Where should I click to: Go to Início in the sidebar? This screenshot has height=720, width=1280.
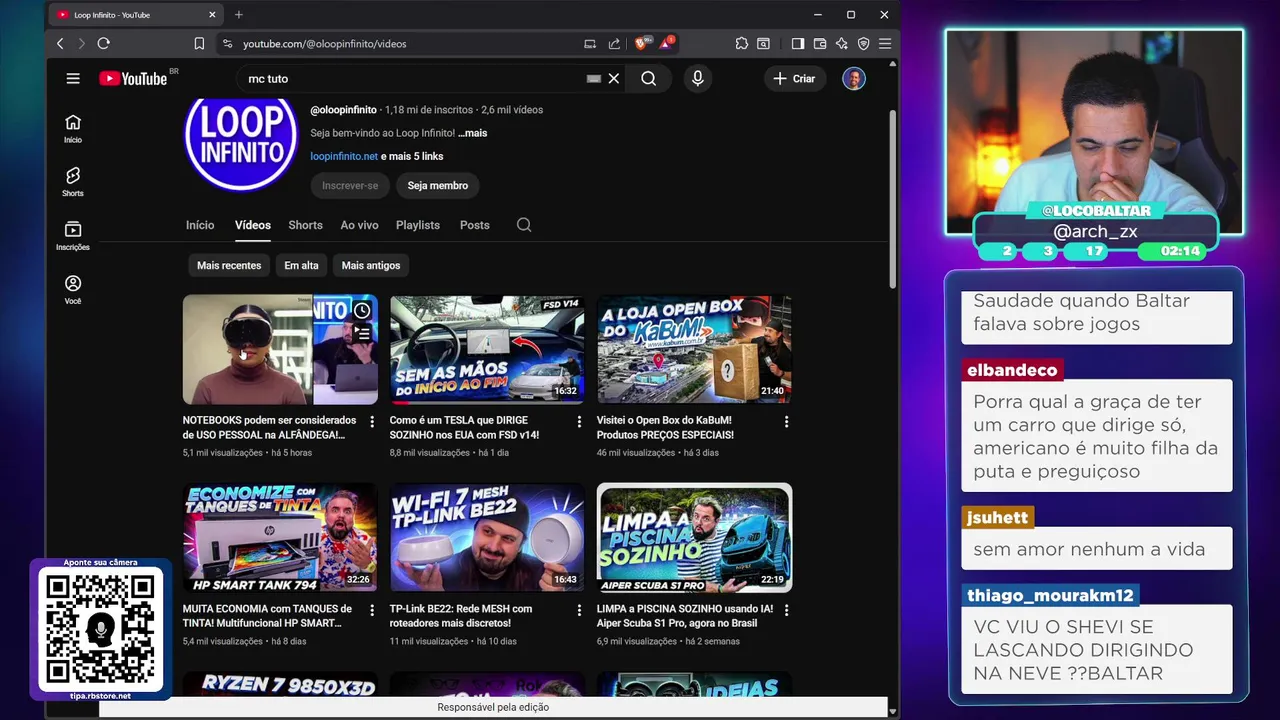pos(73,129)
